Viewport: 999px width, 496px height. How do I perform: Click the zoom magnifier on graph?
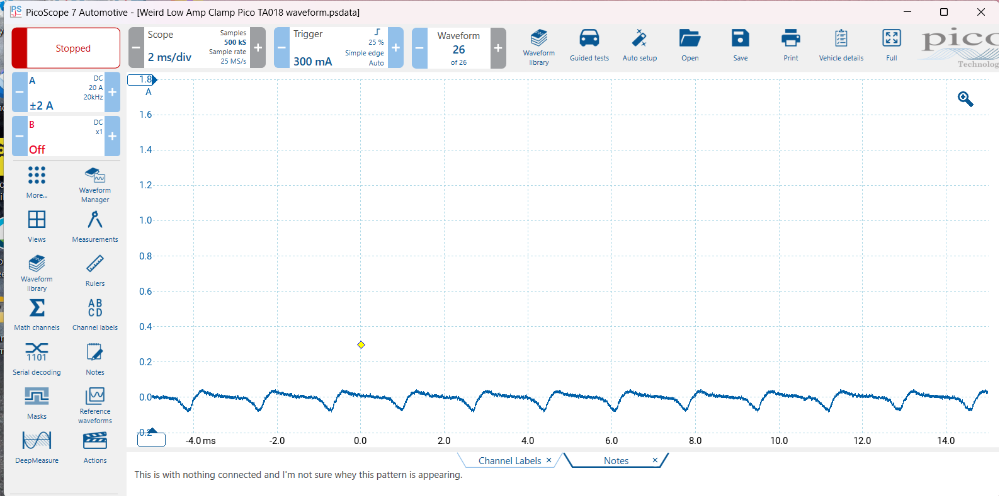(965, 99)
